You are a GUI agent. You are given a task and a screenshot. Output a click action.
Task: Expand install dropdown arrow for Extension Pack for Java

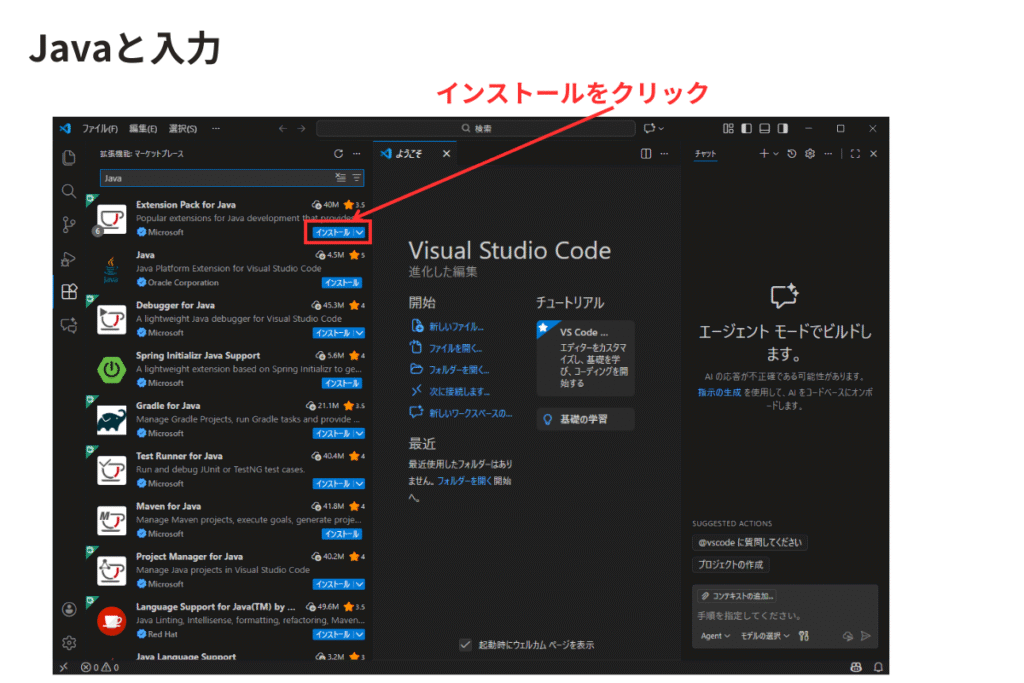click(x=359, y=232)
